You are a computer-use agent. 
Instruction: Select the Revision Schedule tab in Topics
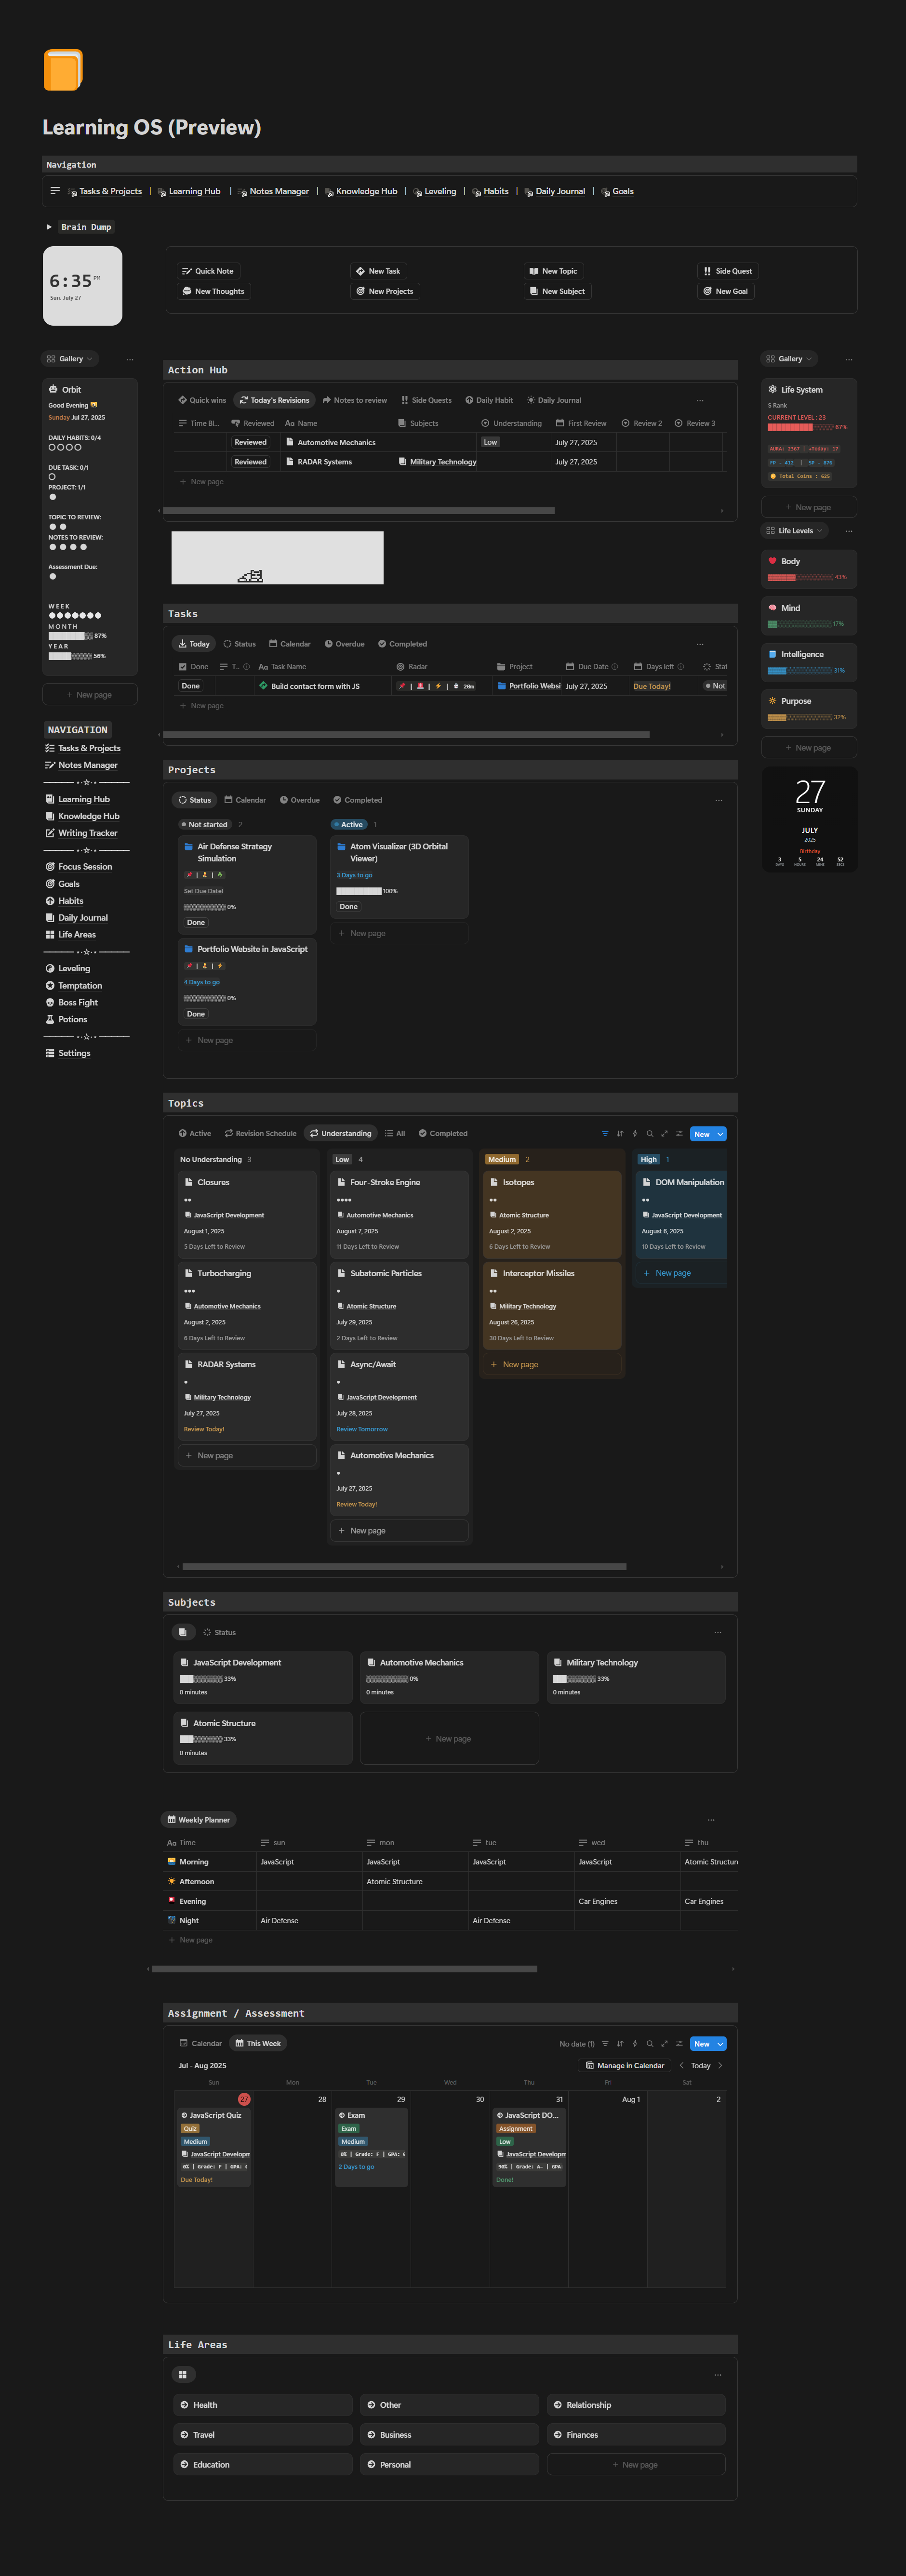click(261, 1134)
